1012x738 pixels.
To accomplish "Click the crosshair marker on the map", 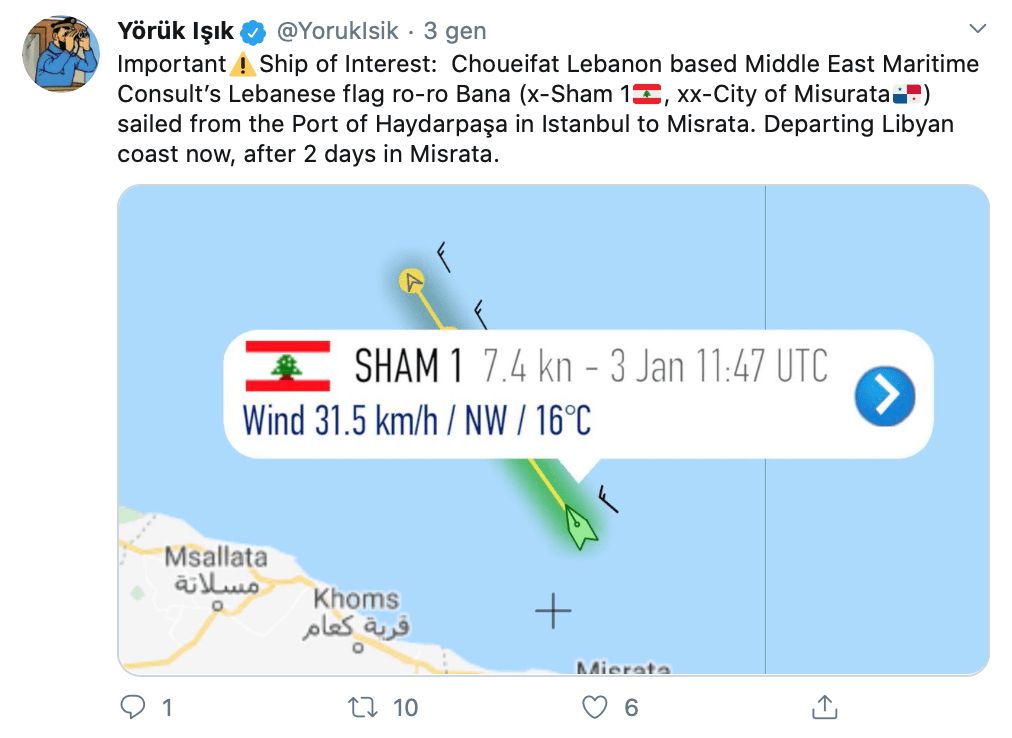I will [x=552, y=610].
